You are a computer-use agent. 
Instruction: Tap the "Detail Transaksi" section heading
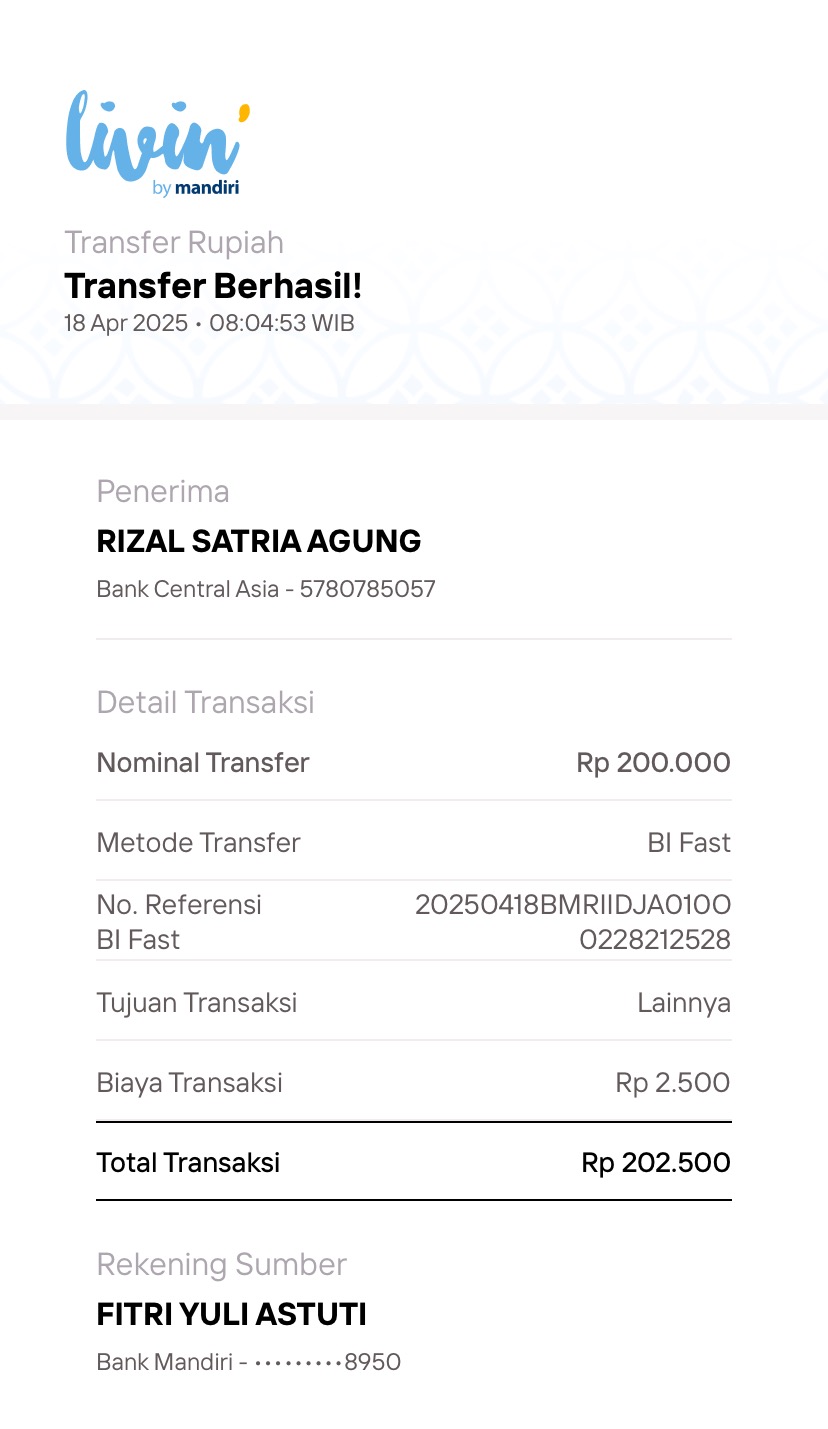tap(205, 702)
